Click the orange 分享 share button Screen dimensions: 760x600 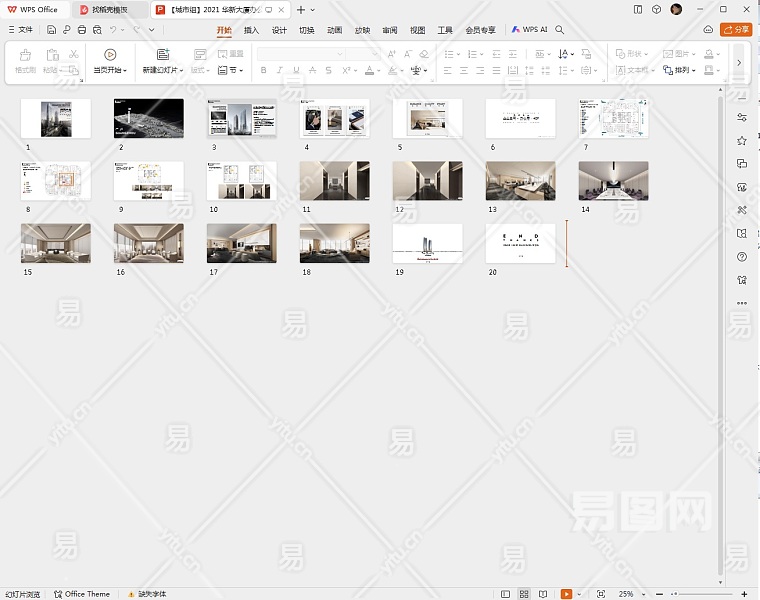click(x=737, y=30)
